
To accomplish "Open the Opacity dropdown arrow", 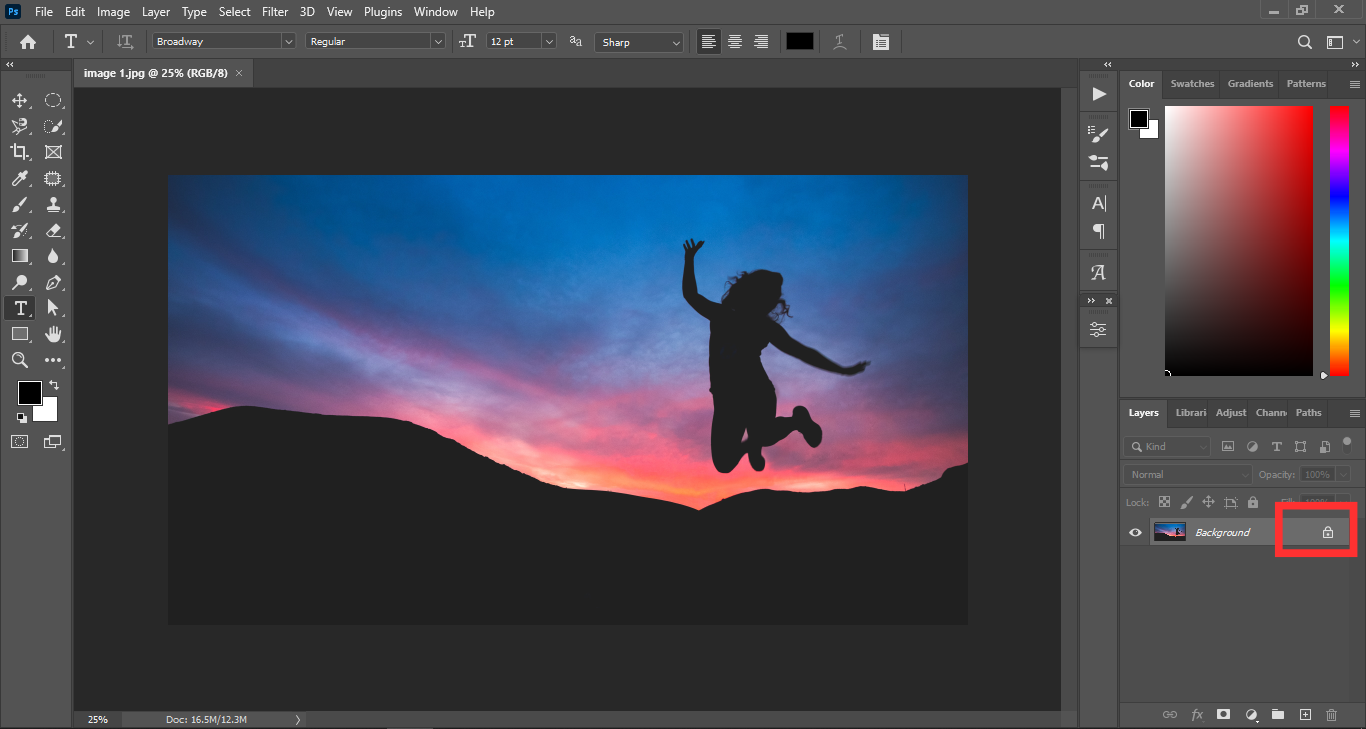I will (x=1343, y=474).
